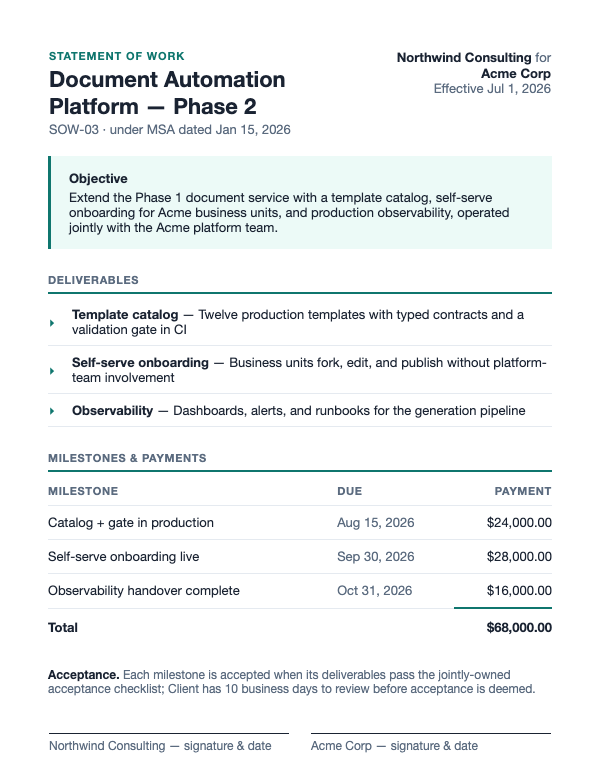Click the Objective heading
600x776 pixels.
98,179
